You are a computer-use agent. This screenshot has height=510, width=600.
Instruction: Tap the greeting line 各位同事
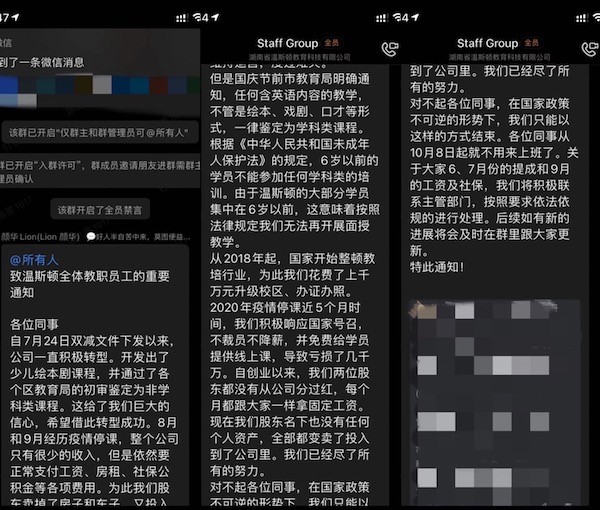[34, 324]
